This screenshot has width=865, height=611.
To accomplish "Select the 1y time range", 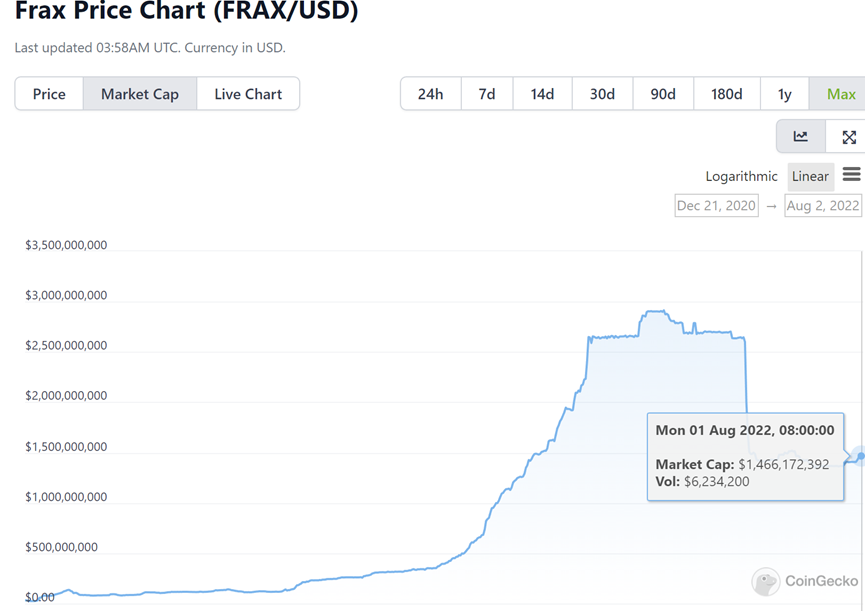I will [784, 94].
